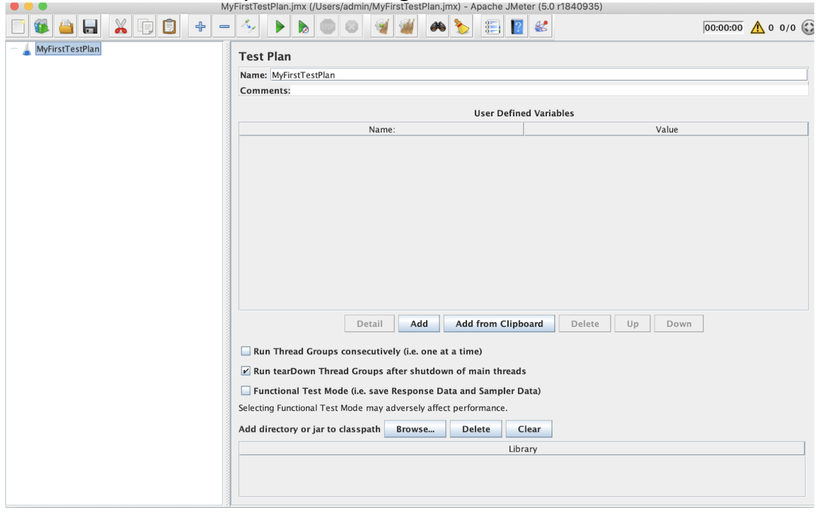Add a user defined variable with Add button
Viewport: 825px width, 530px height.
[419, 324]
